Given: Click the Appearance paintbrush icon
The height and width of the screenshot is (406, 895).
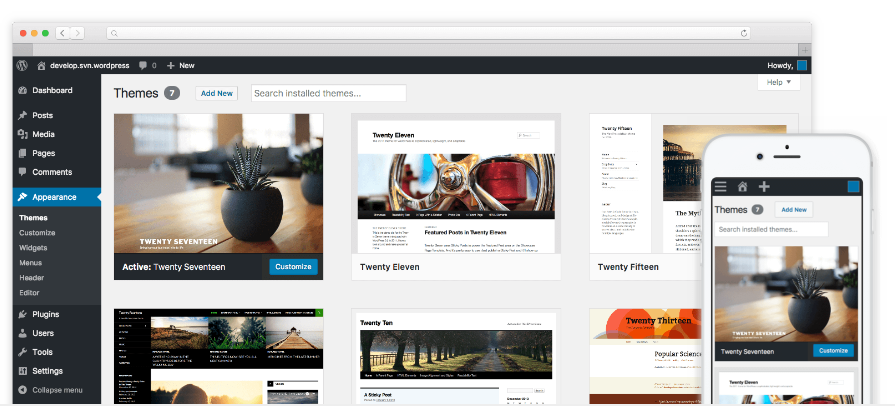Looking at the screenshot, I should tap(23, 197).
